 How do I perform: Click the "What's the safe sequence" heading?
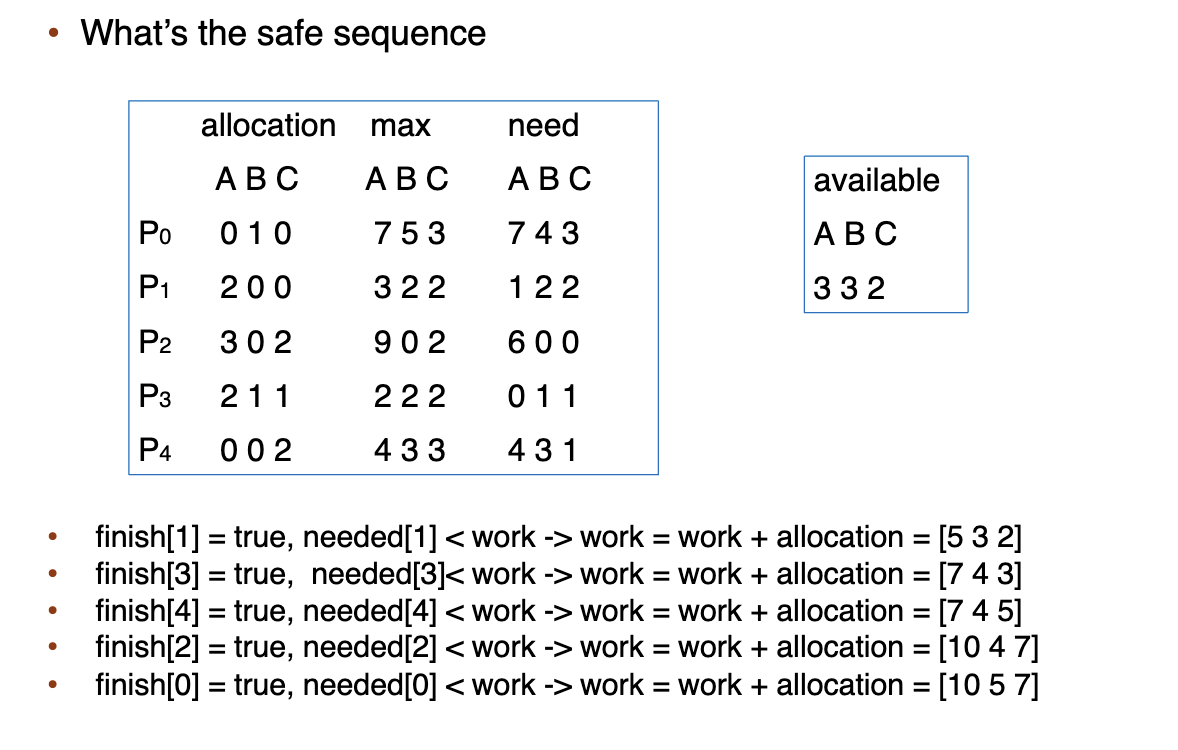point(283,33)
